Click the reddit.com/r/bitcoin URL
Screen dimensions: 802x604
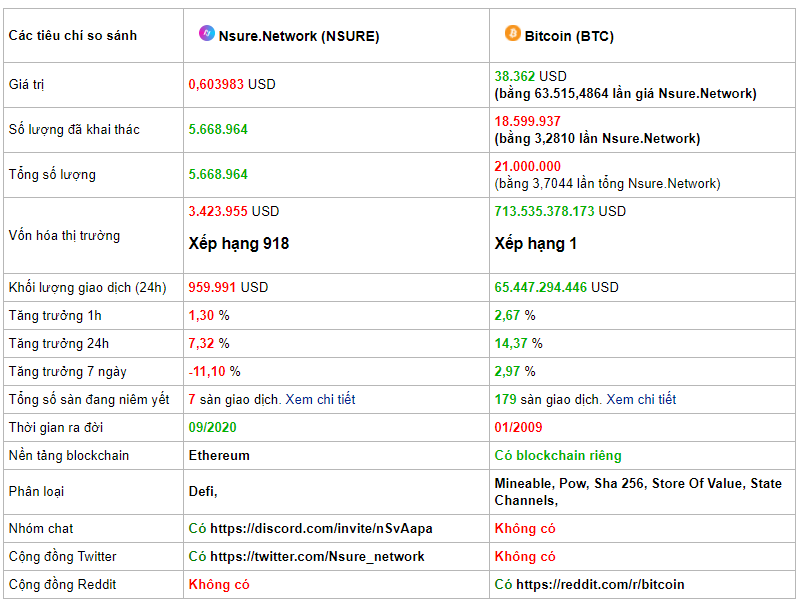point(600,585)
